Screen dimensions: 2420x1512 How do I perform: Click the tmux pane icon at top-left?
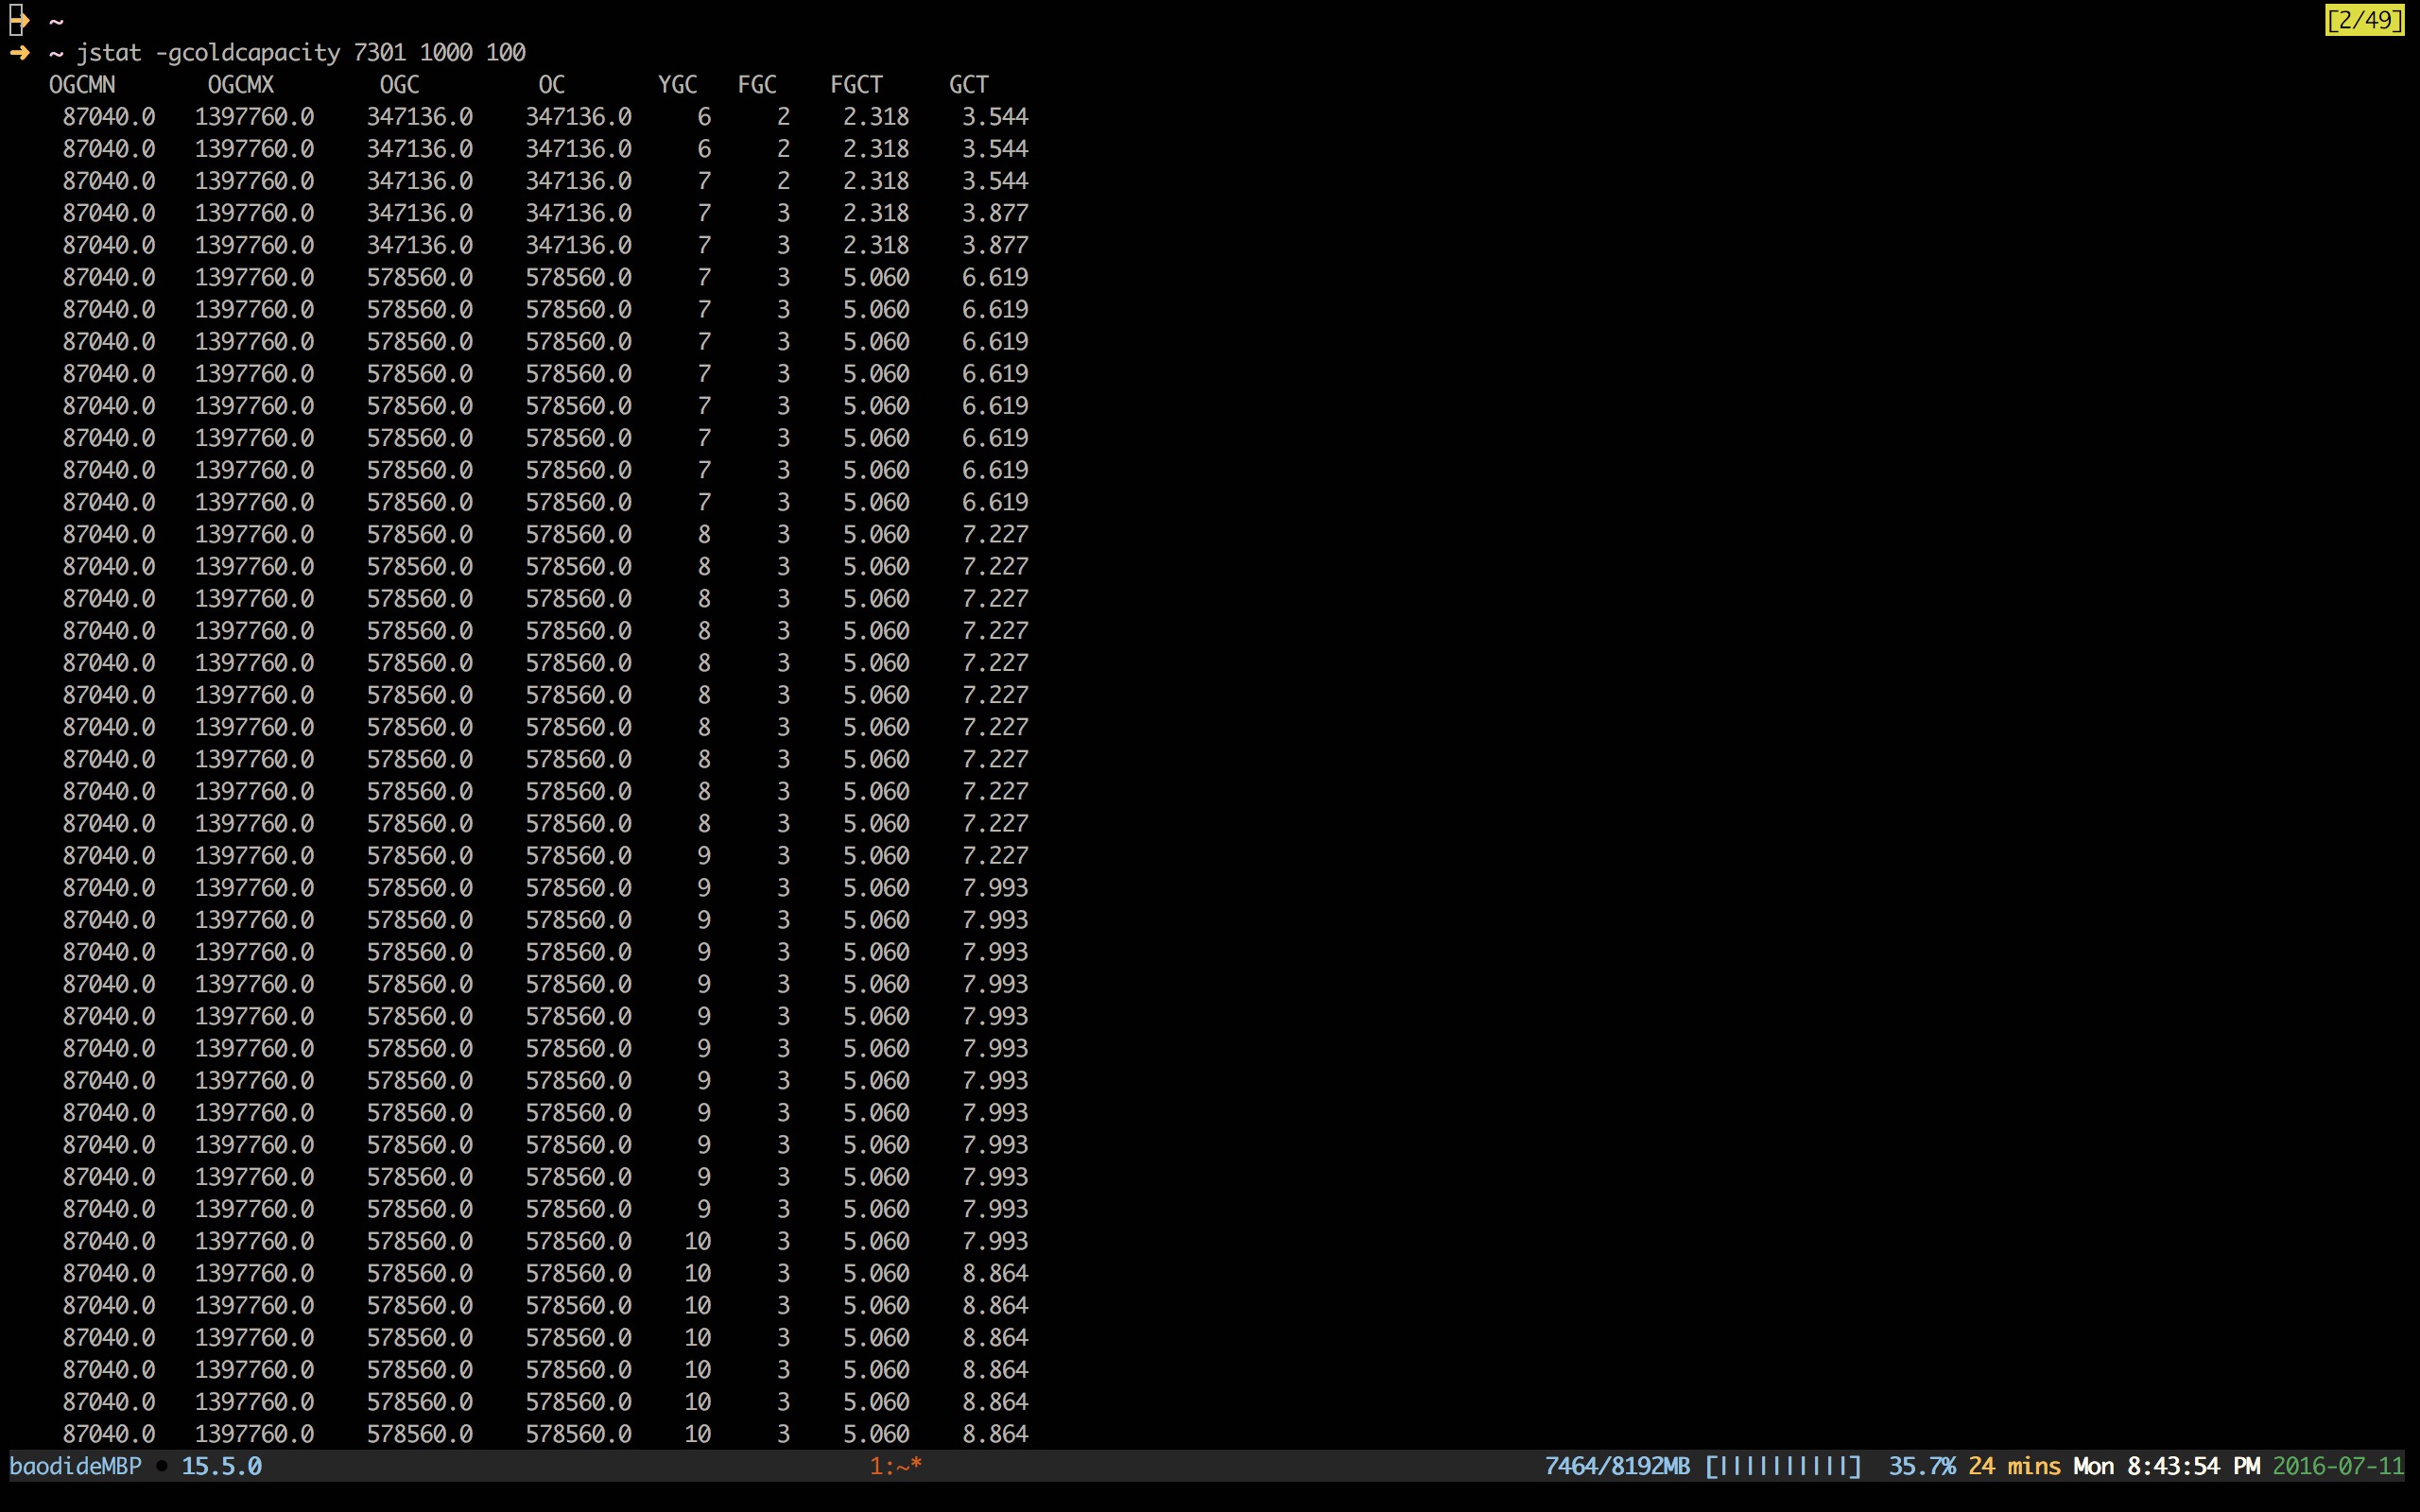coord(19,20)
